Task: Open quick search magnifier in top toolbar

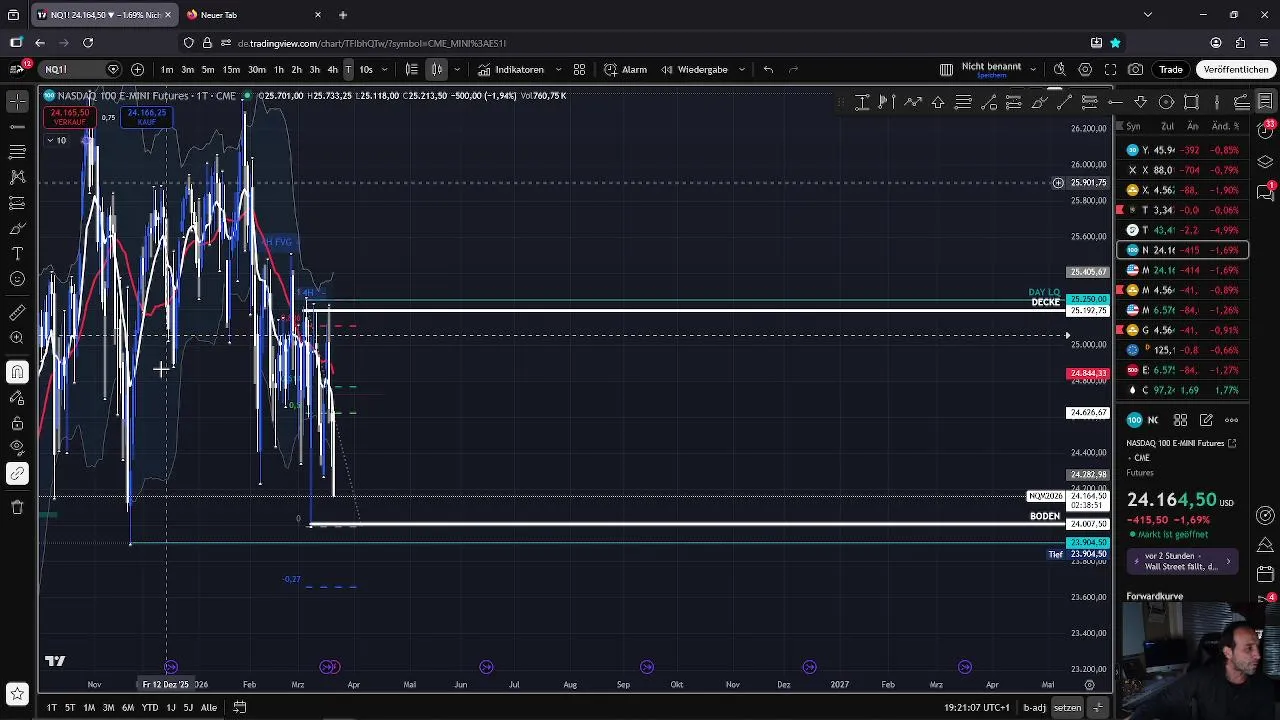Action: pos(1060,69)
